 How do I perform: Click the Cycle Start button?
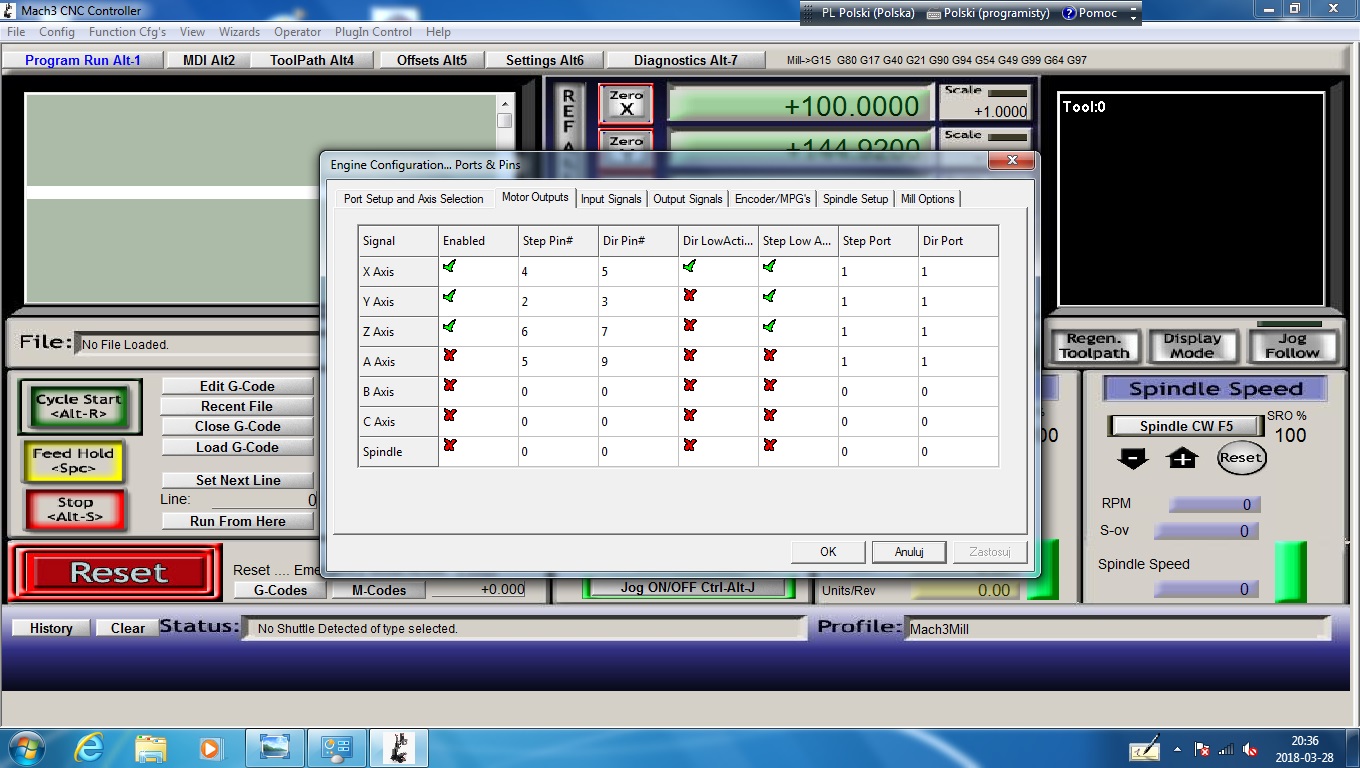pyautogui.click(x=79, y=406)
